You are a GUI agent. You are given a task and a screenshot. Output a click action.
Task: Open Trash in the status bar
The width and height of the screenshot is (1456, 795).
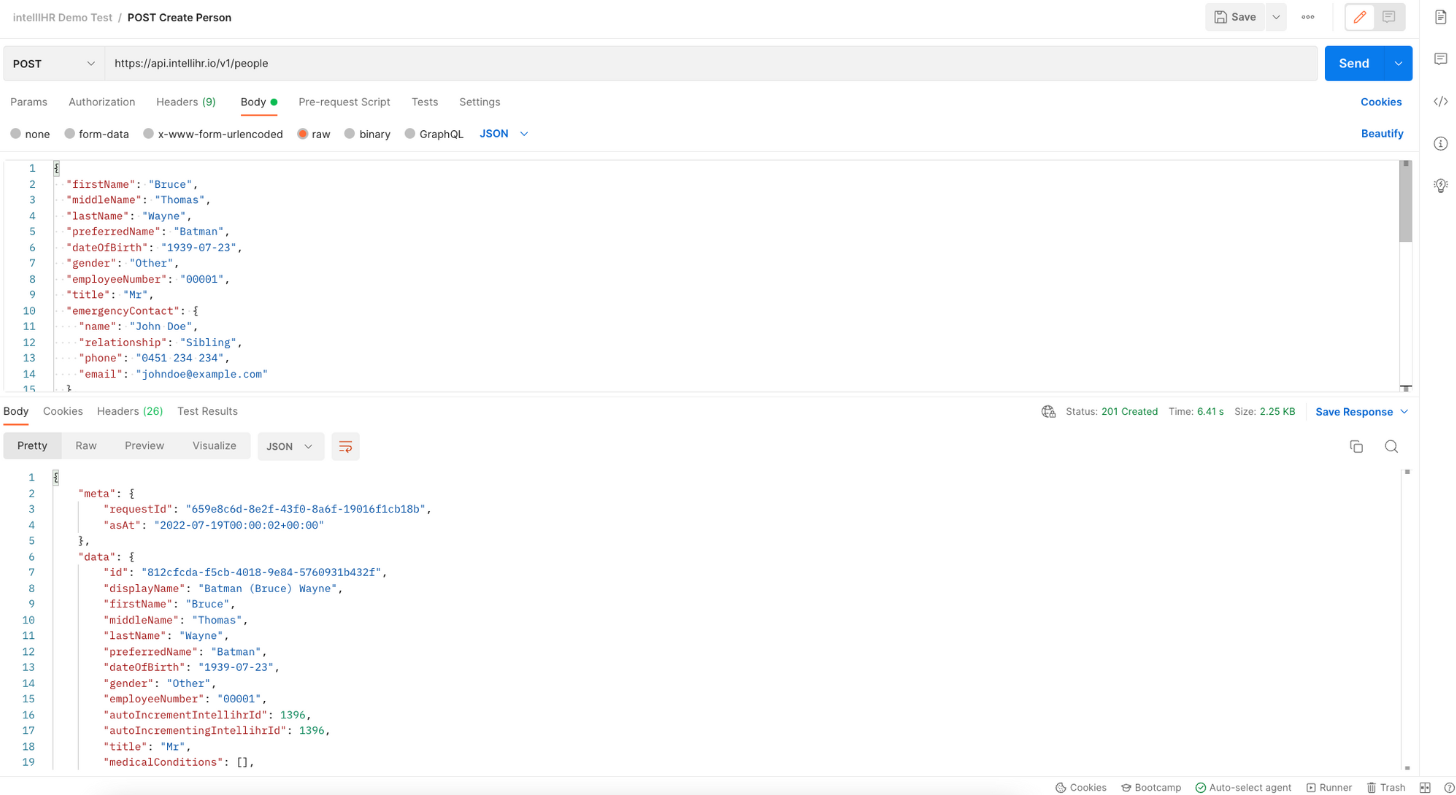tap(1386, 788)
